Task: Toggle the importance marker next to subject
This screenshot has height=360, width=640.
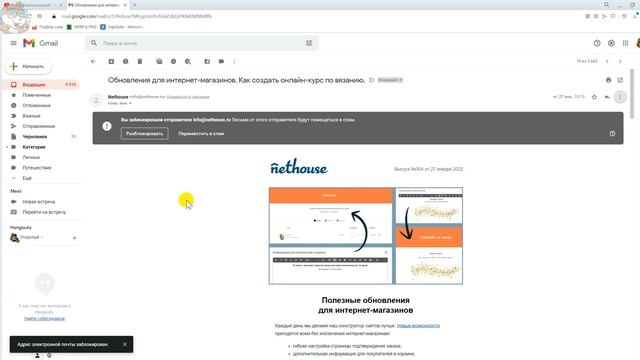Action: [x=371, y=80]
